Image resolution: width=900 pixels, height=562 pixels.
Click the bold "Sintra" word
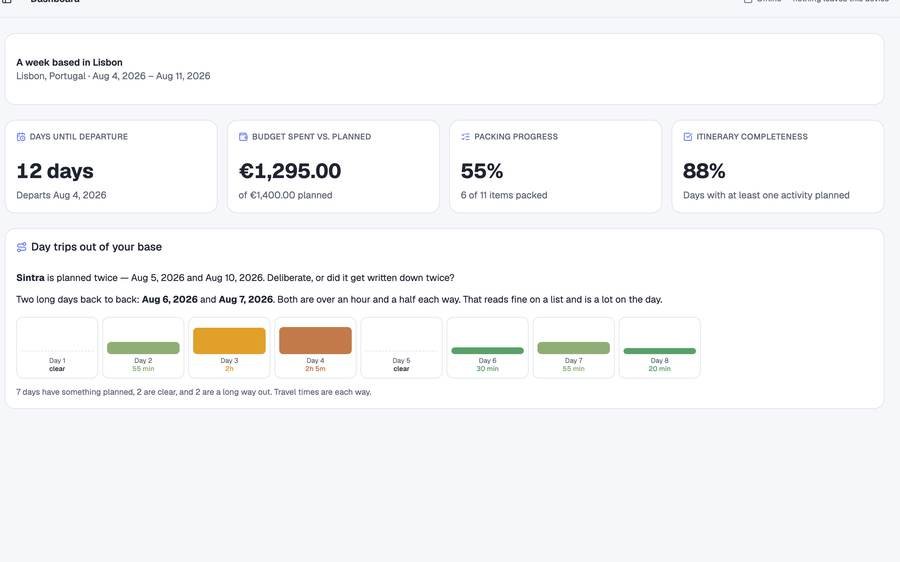[x=30, y=278]
